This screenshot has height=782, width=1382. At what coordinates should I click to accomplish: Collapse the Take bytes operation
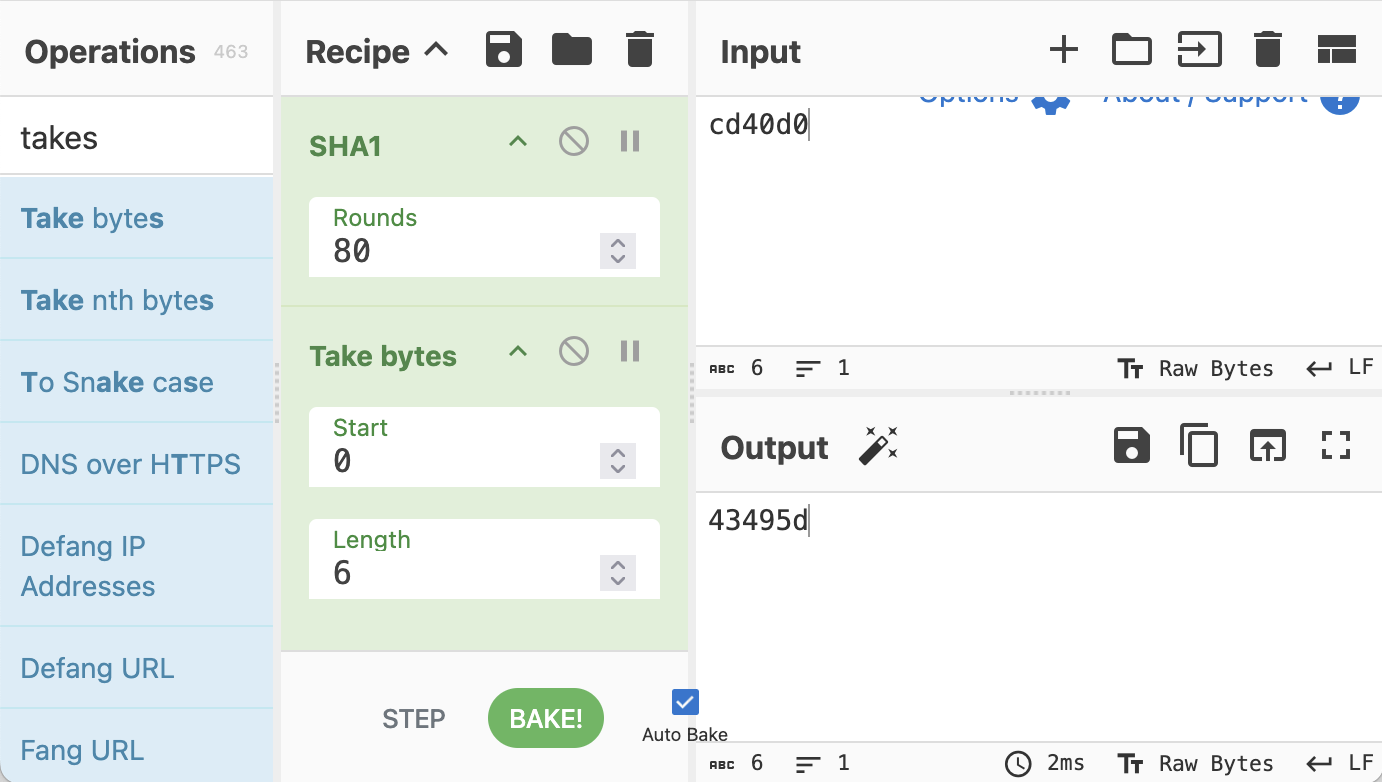517,351
